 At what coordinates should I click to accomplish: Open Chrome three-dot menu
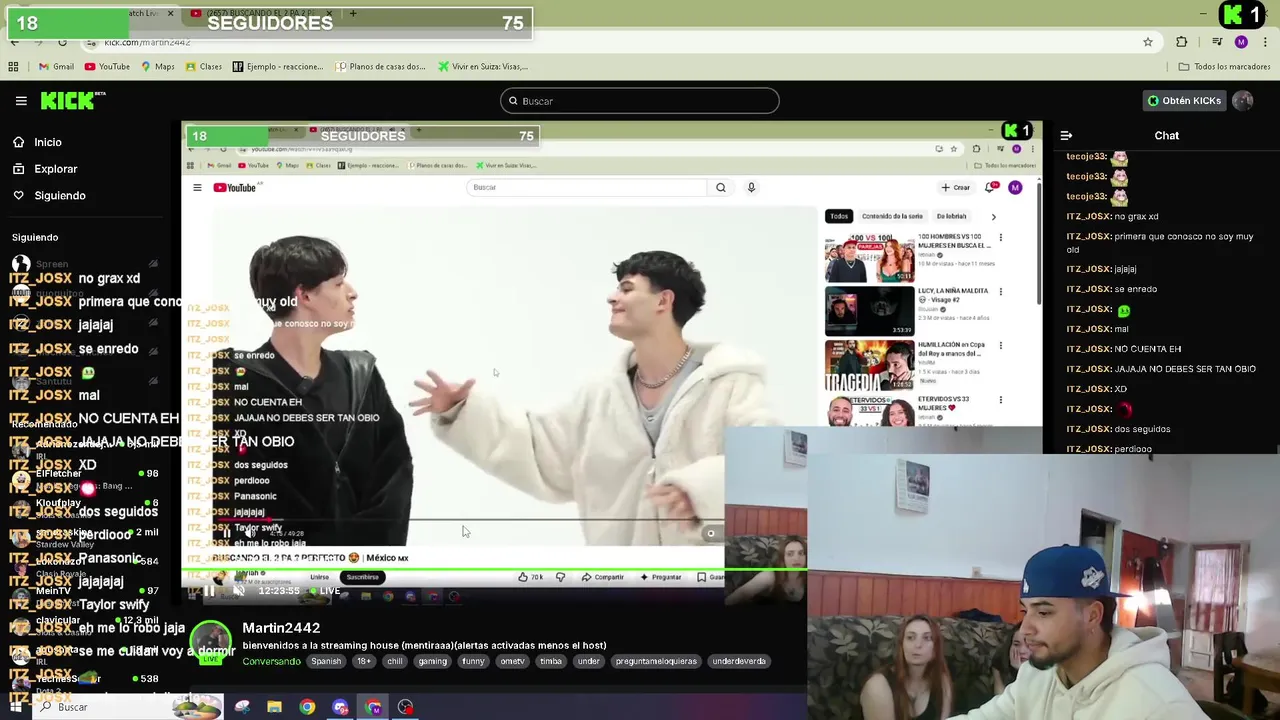point(1264,42)
